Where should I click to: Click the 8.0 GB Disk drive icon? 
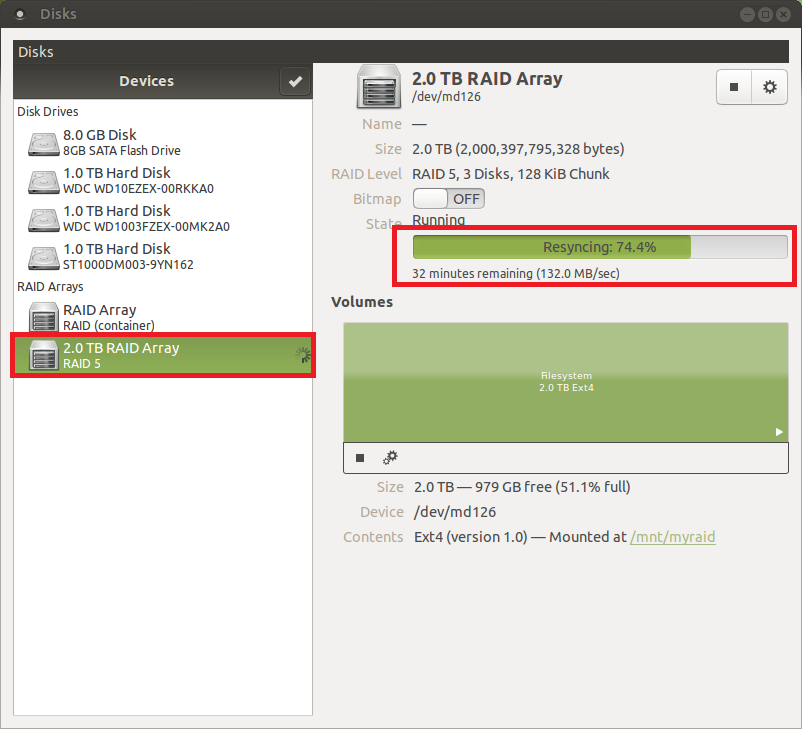(43, 144)
